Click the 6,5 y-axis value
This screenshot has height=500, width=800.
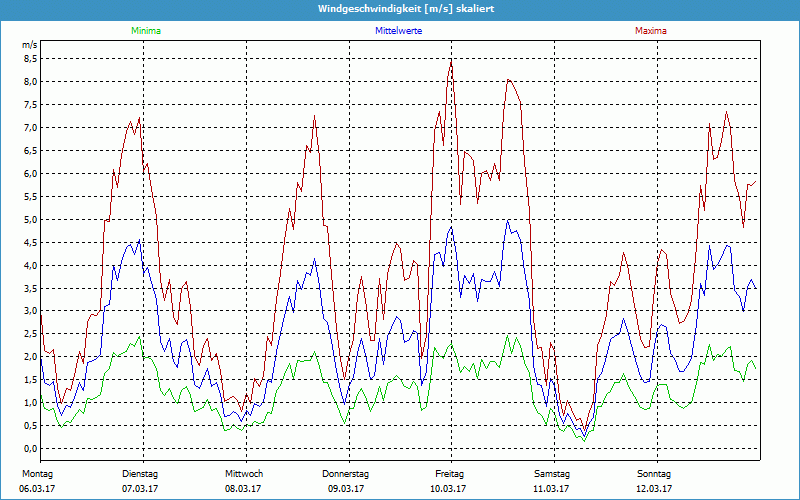click(31, 151)
